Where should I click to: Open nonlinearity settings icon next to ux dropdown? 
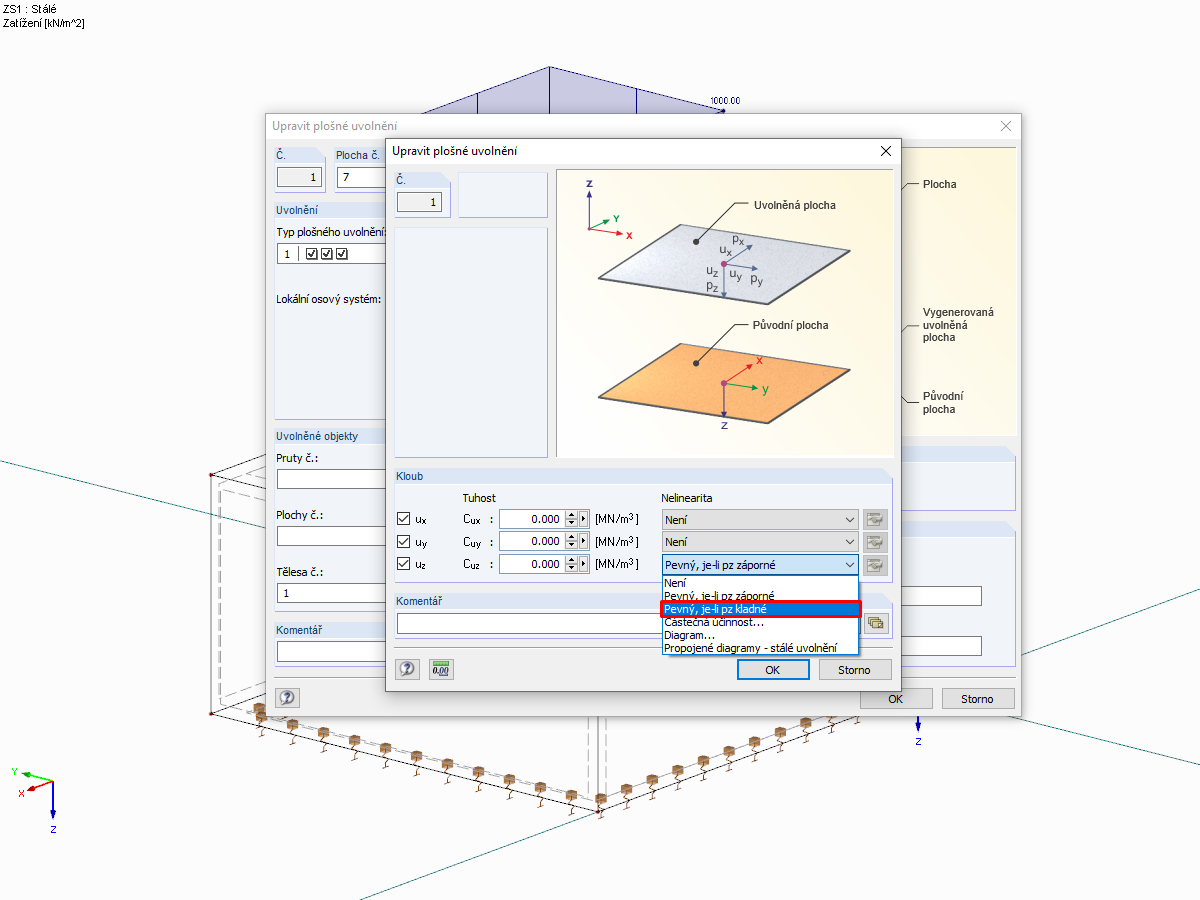click(875, 519)
